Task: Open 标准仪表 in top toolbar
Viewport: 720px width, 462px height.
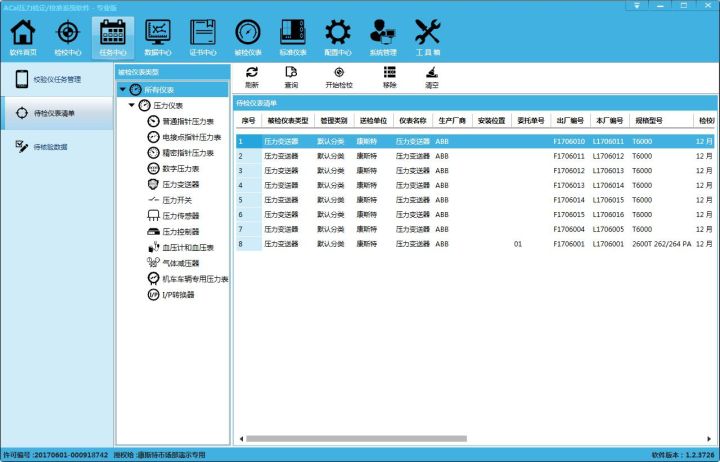Action: (292, 37)
